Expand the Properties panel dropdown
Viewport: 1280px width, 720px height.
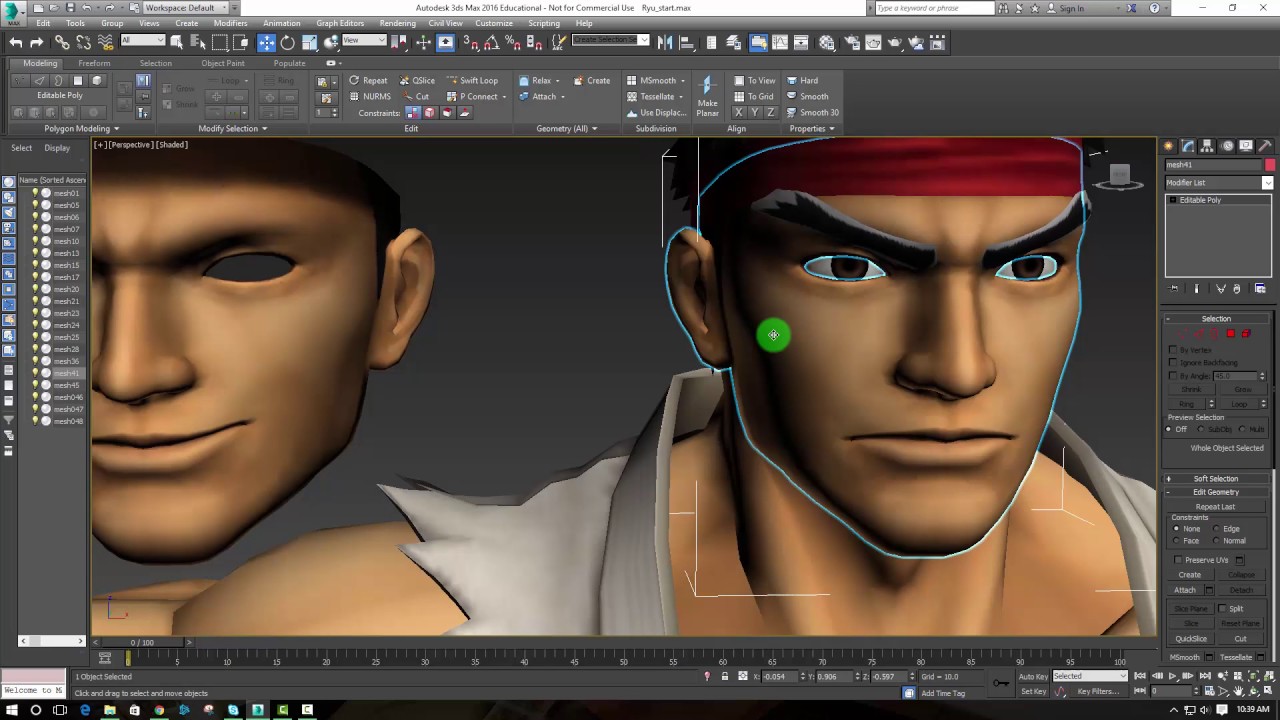coord(812,129)
